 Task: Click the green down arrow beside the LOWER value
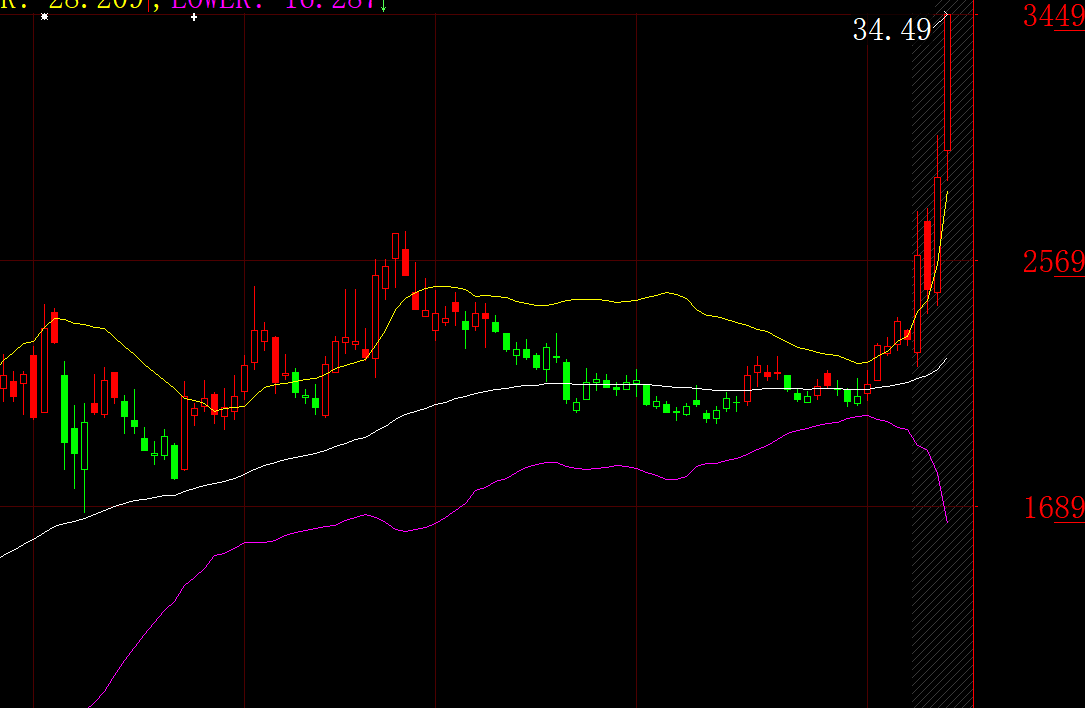[x=383, y=6]
